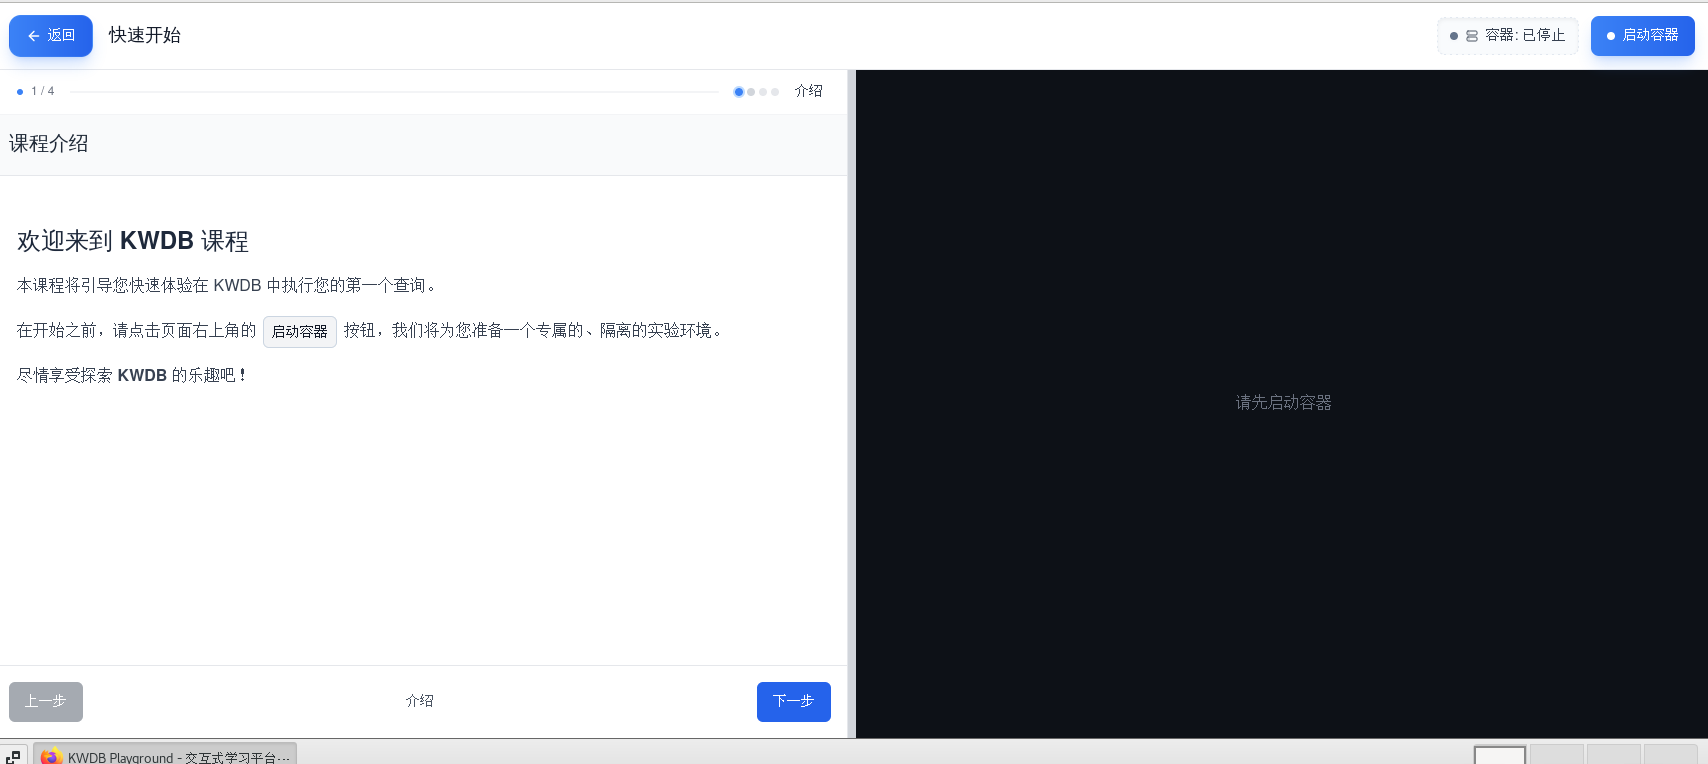Jump to the third step dot
Viewport: 1708px width, 764px height.
point(763,92)
